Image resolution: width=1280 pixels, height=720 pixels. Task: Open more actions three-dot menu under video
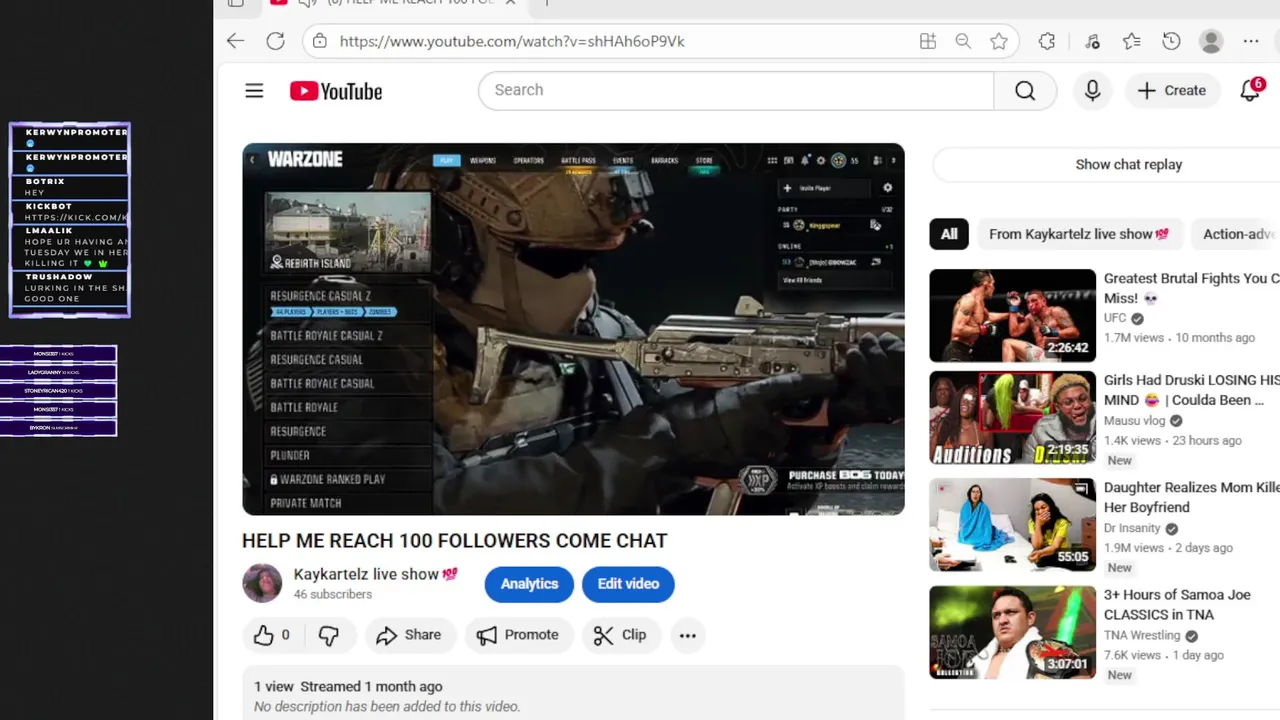pyautogui.click(x=688, y=635)
